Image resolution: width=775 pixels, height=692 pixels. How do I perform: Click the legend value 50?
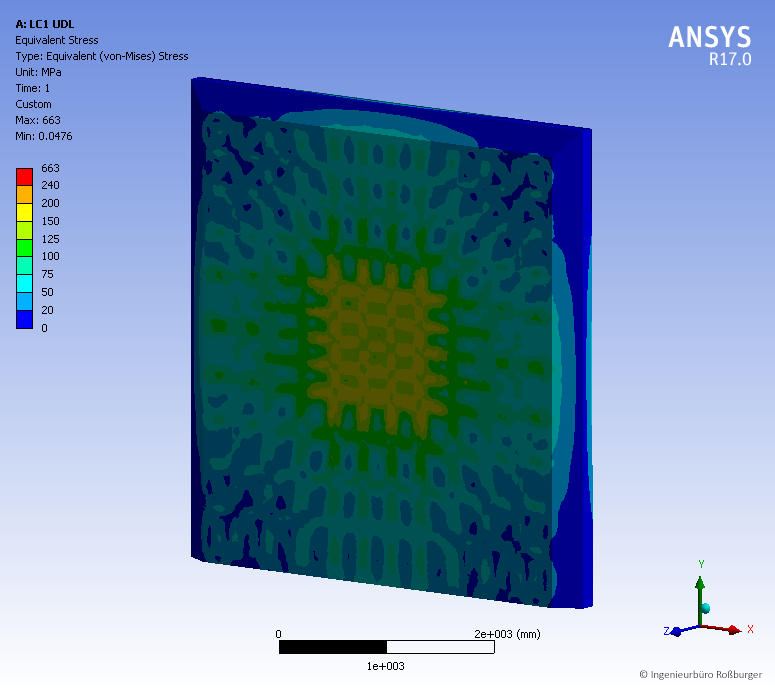point(47,292)
